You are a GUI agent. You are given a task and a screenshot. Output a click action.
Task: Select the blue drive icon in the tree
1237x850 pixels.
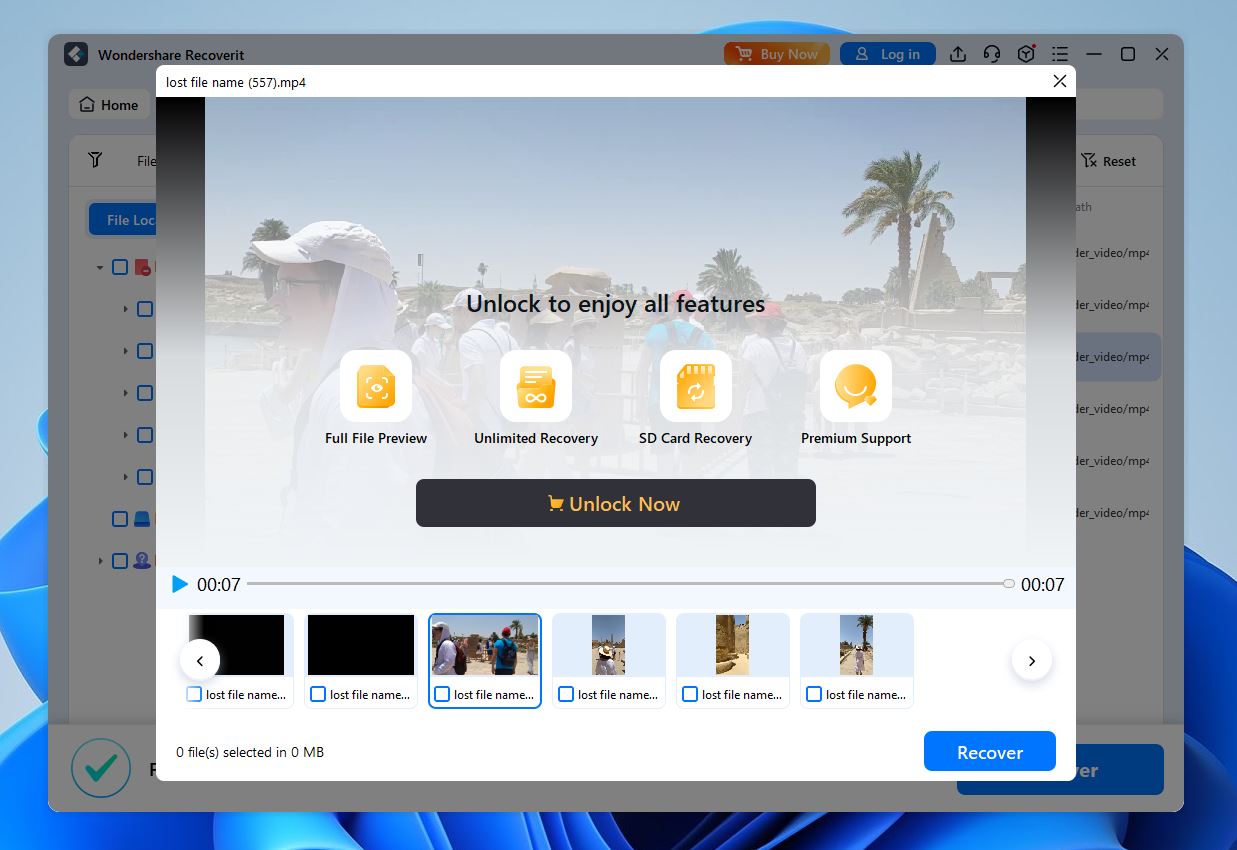pos(143,519)
